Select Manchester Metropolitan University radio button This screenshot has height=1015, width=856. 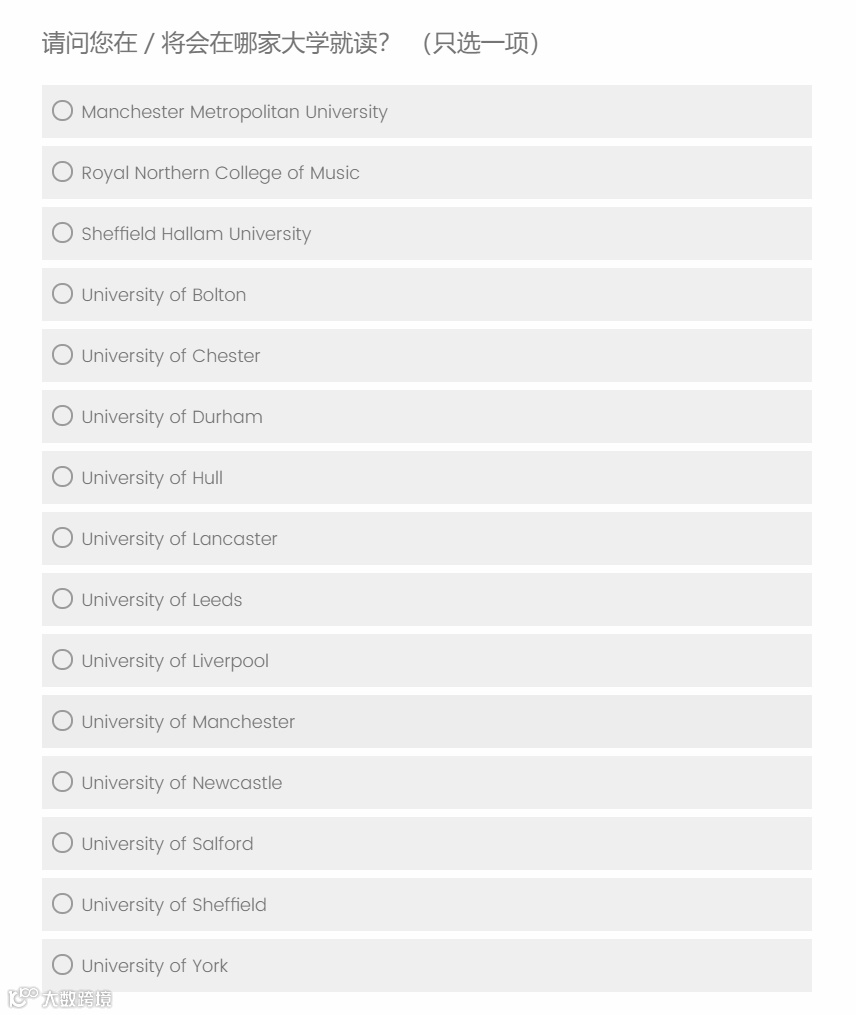click(x=63, y=111)
